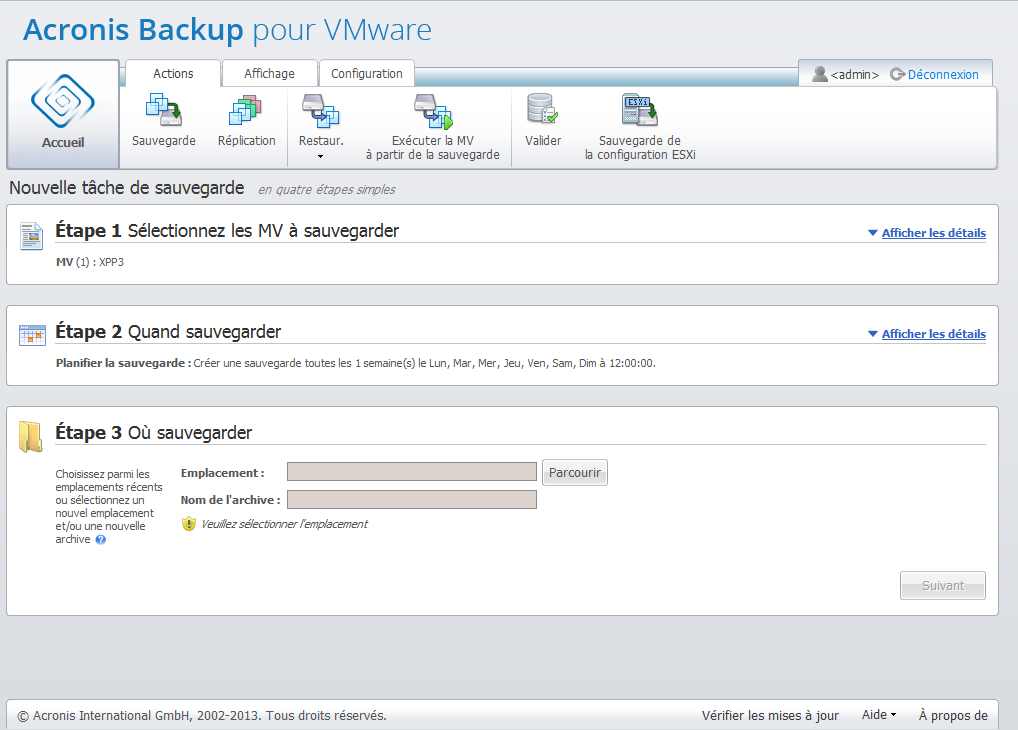The image size is (1018, 730).
Task: Click the Étape 3 folder icon
Action: tap(31, 436)
